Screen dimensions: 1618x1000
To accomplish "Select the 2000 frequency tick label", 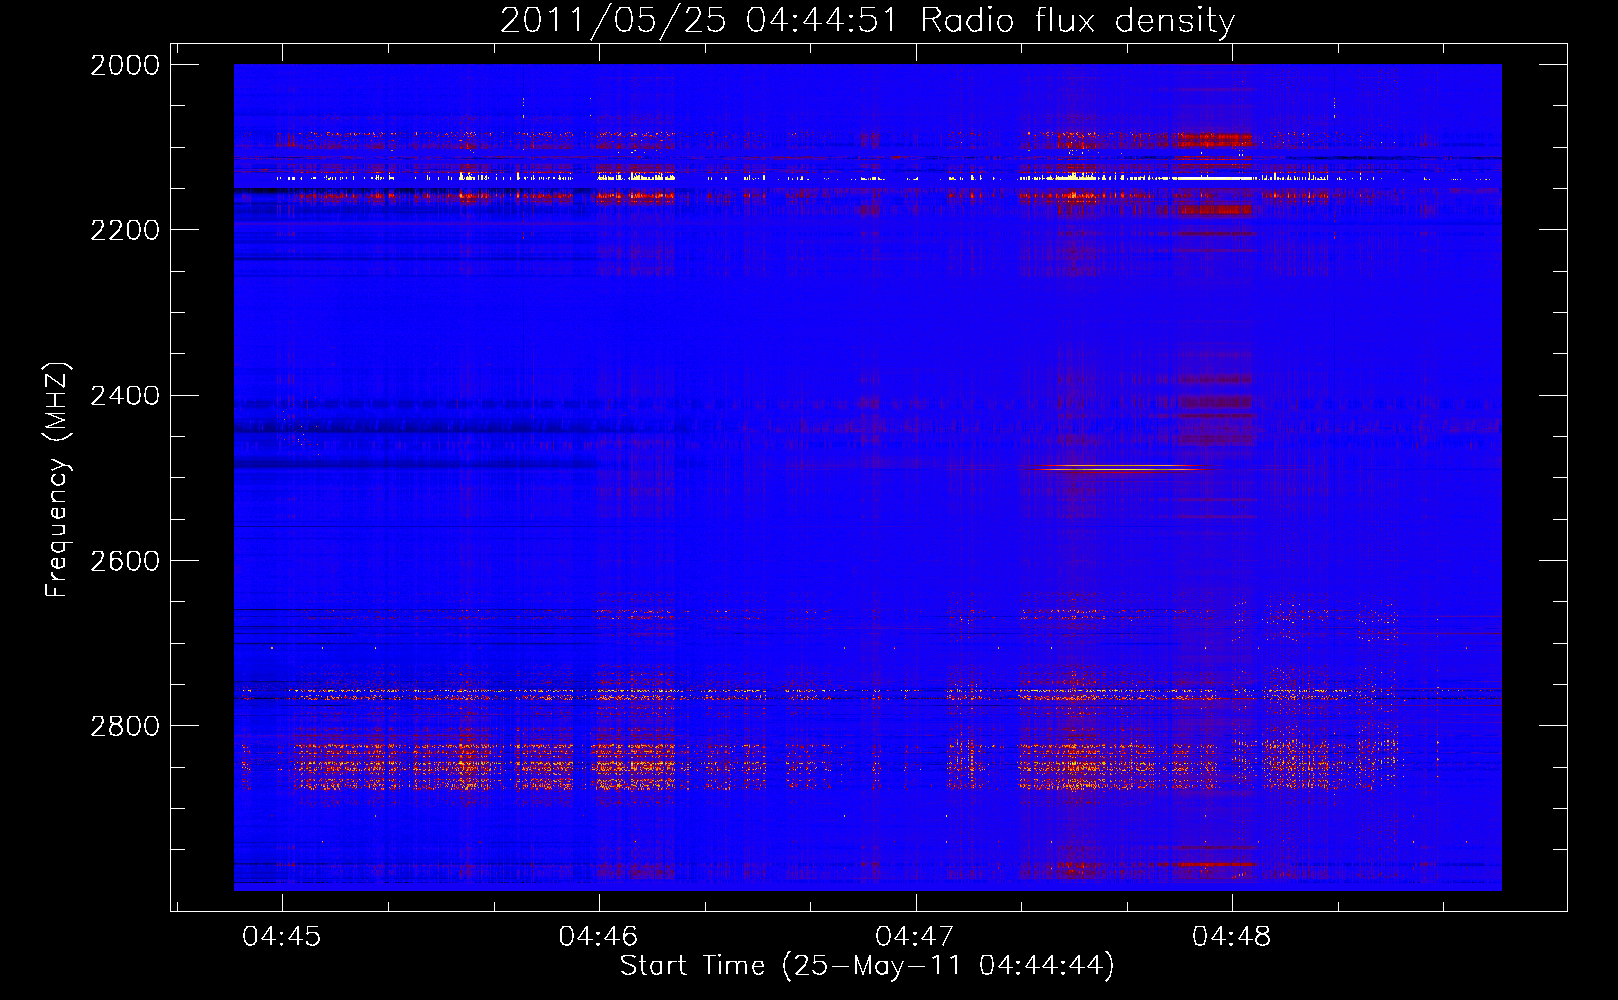I will (125, 65).
